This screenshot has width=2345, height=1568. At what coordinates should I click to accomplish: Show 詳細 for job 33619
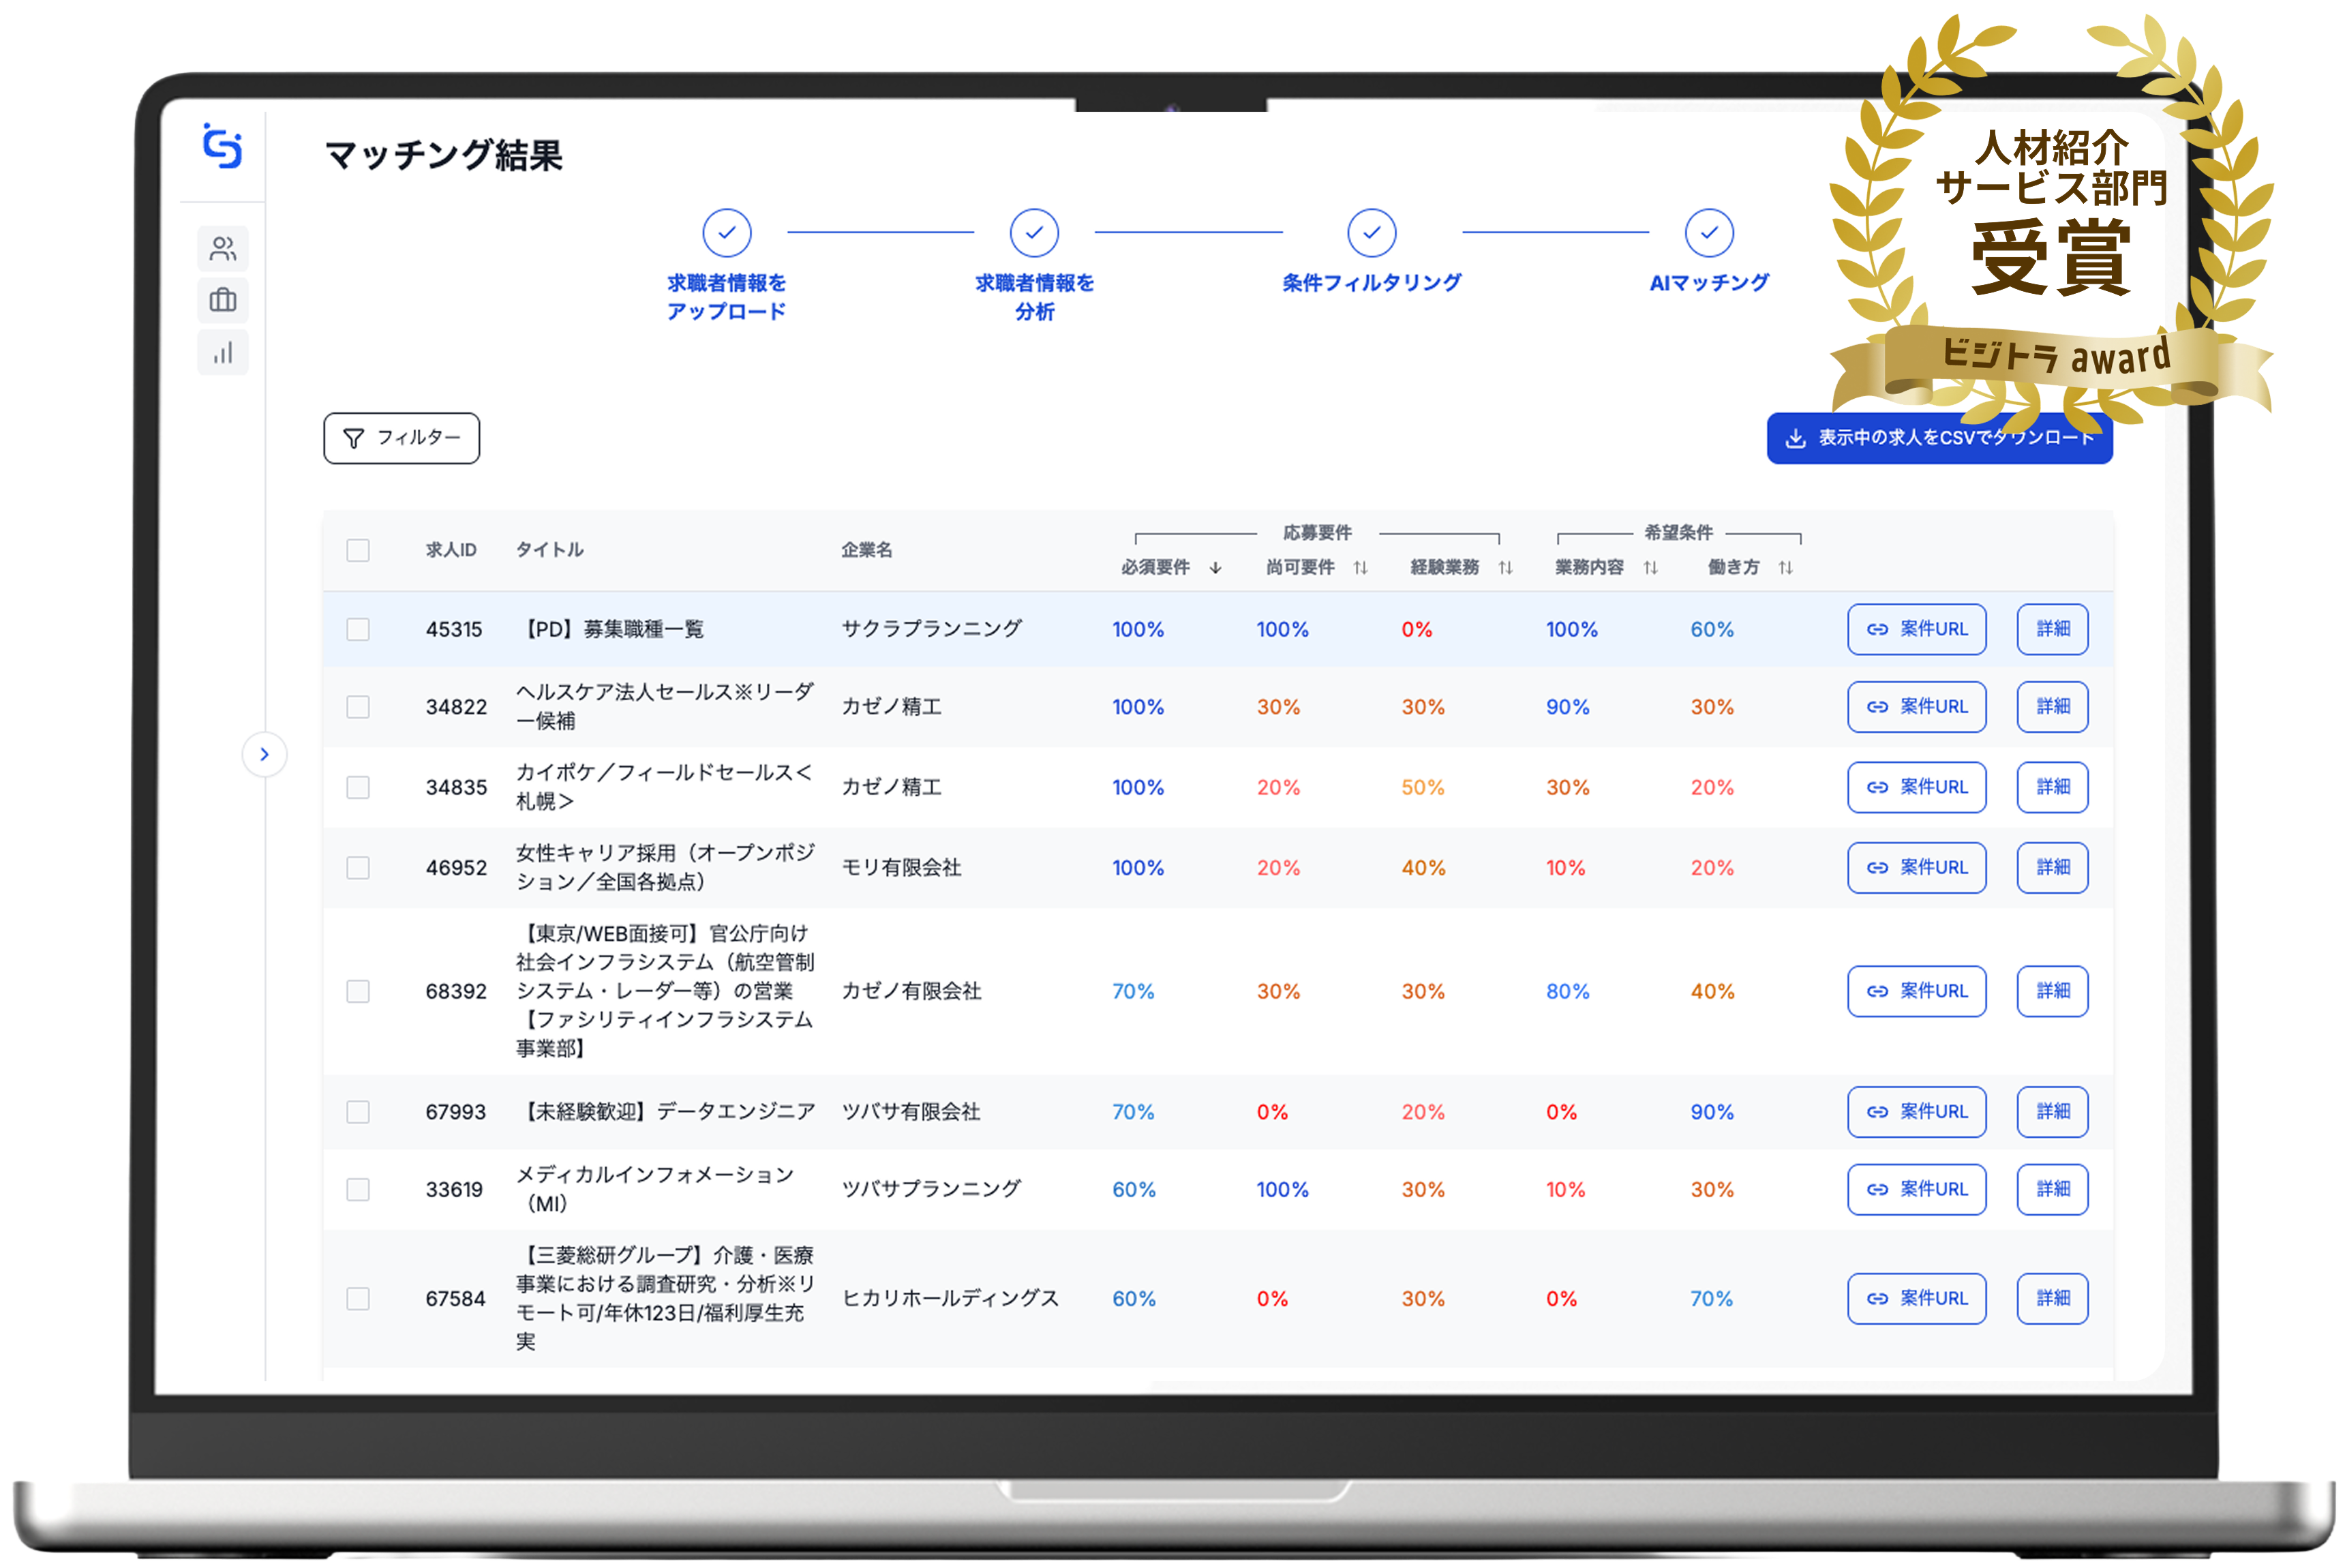(2052, 1189)
